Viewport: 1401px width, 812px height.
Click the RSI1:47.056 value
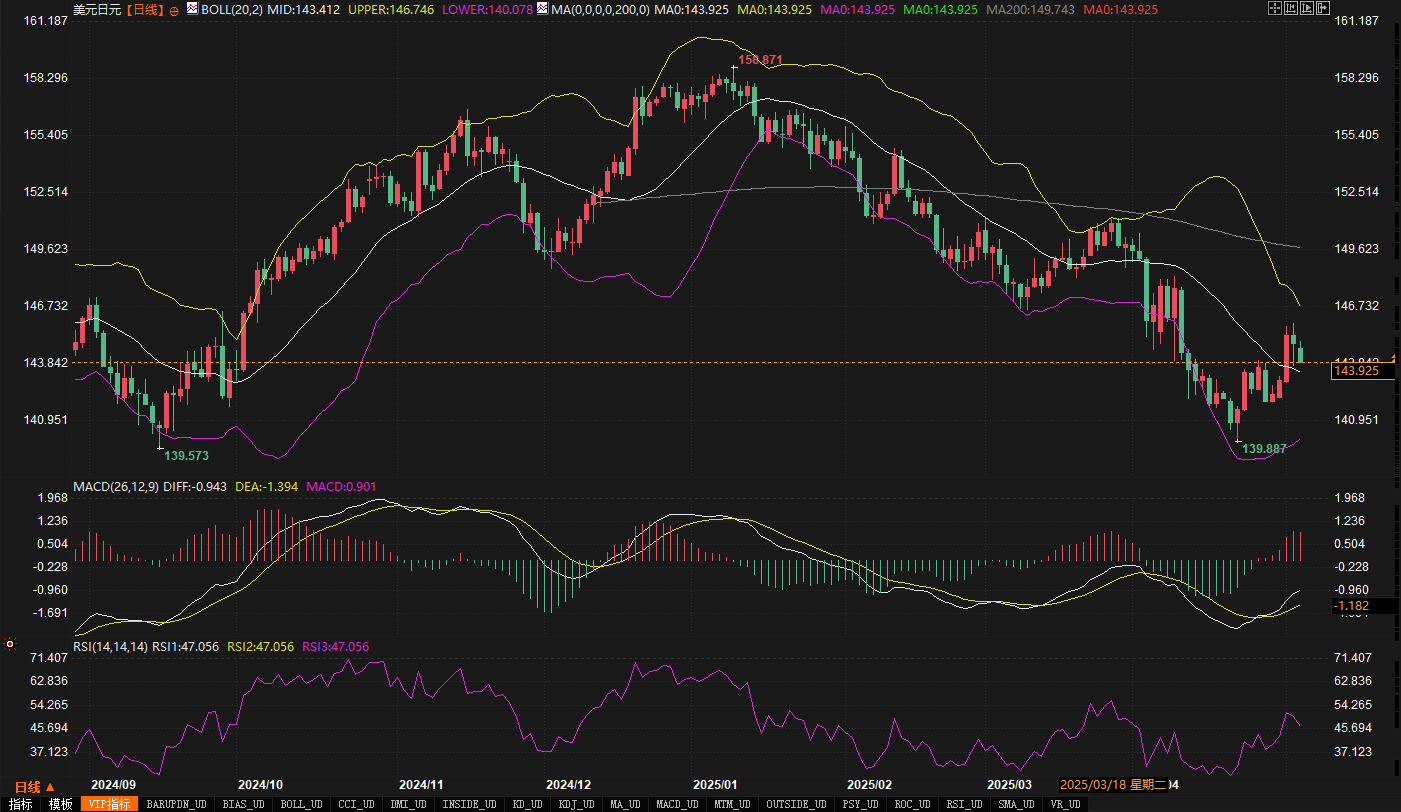(185, 647)
